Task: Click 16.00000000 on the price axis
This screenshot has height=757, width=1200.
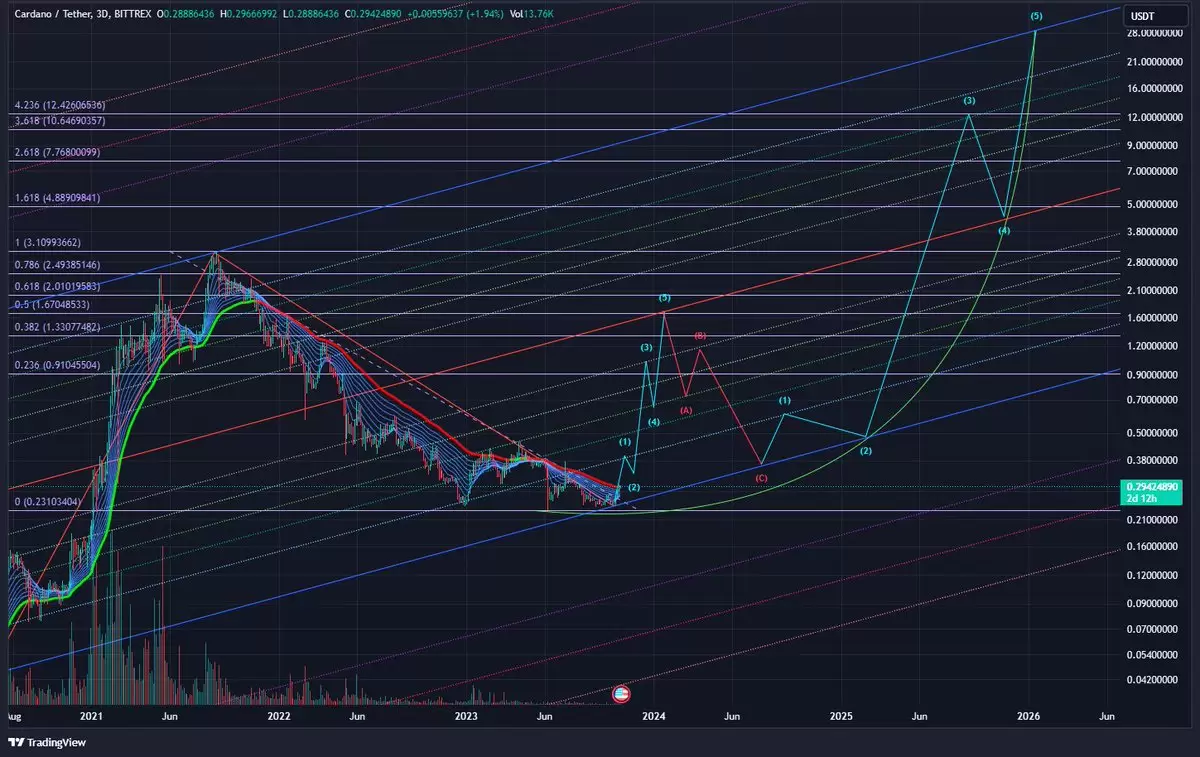Action: 1156,89
